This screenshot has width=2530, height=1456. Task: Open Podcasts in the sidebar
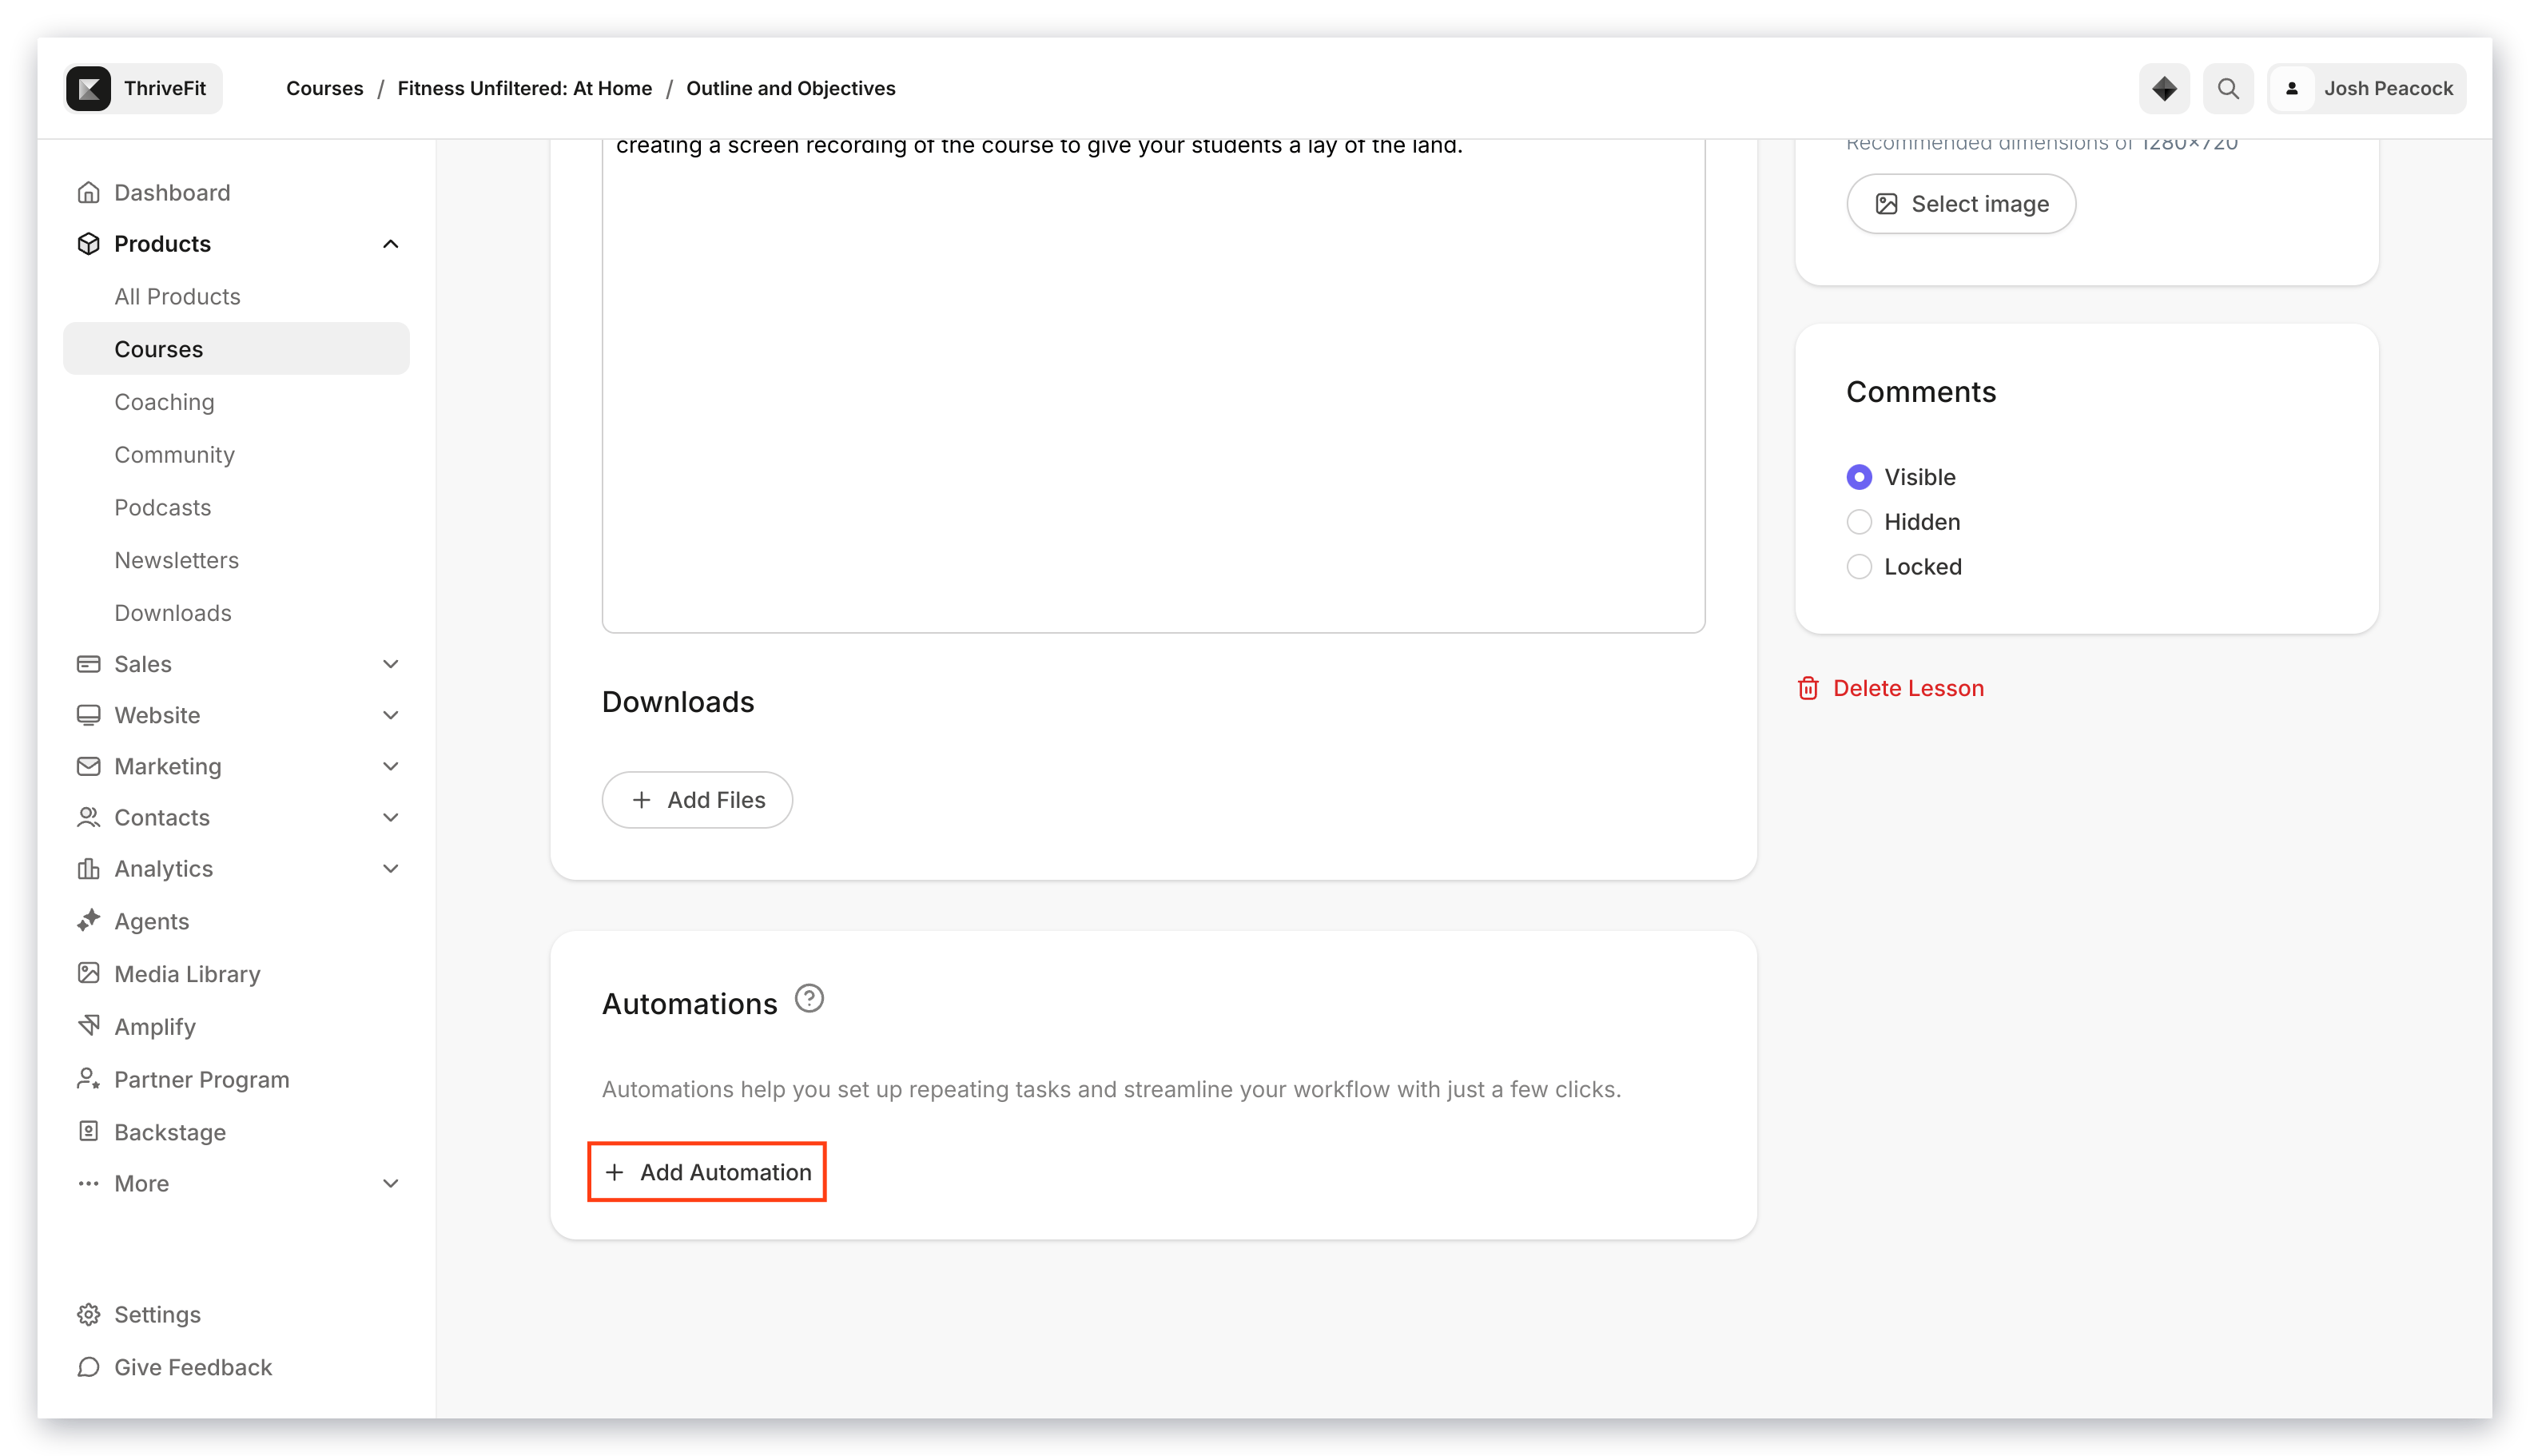(237, 507)
